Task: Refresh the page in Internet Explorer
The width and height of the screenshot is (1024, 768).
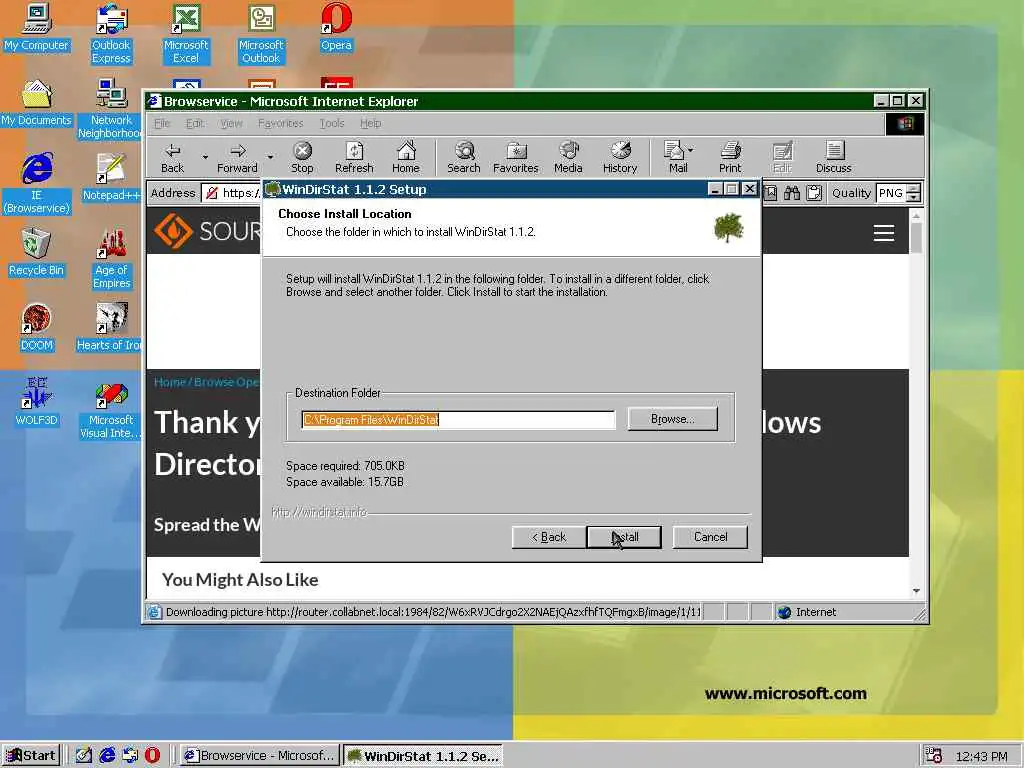Action: click(x=354, y=157)
